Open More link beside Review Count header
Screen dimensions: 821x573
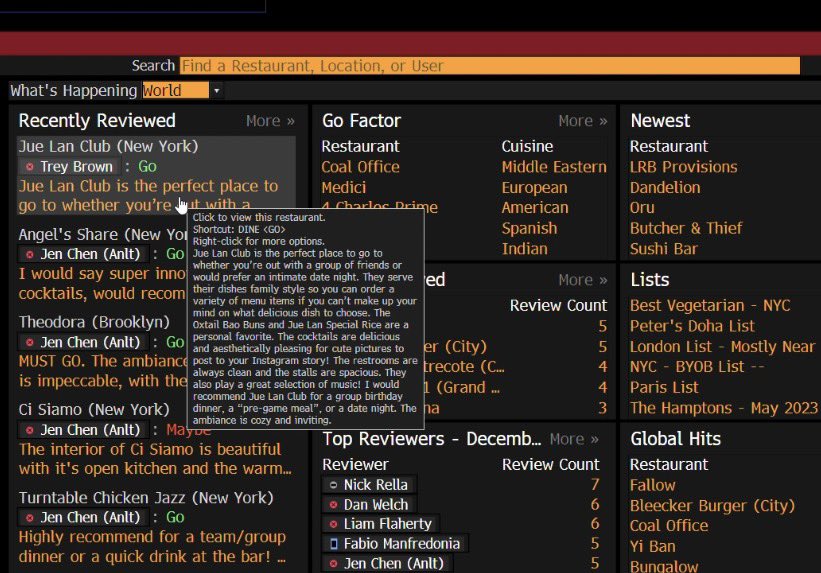(583, 280)
